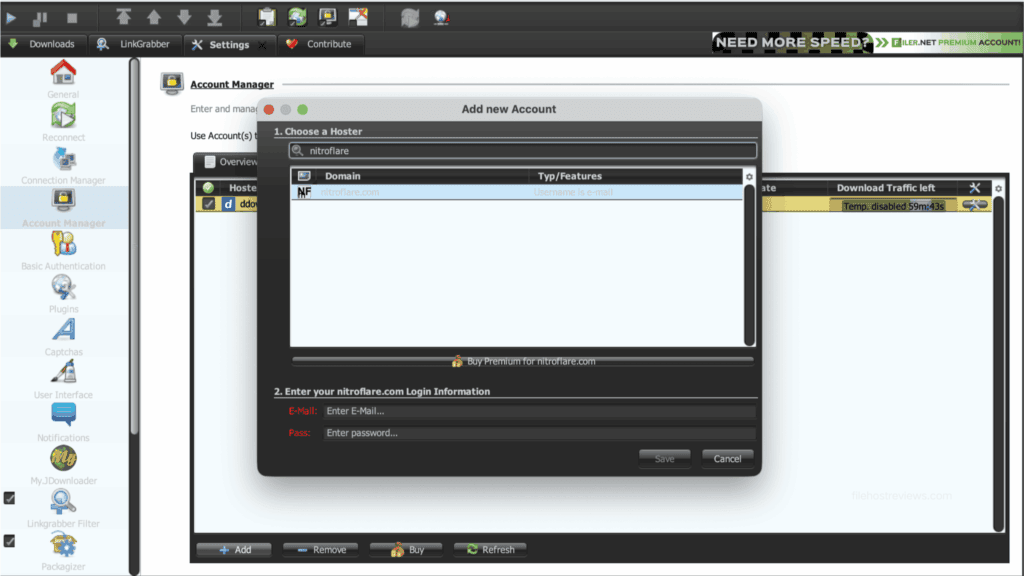Screen dimensions: 1024x576
Task: Open Packagizer settings section
Action: tap(63, 552)
